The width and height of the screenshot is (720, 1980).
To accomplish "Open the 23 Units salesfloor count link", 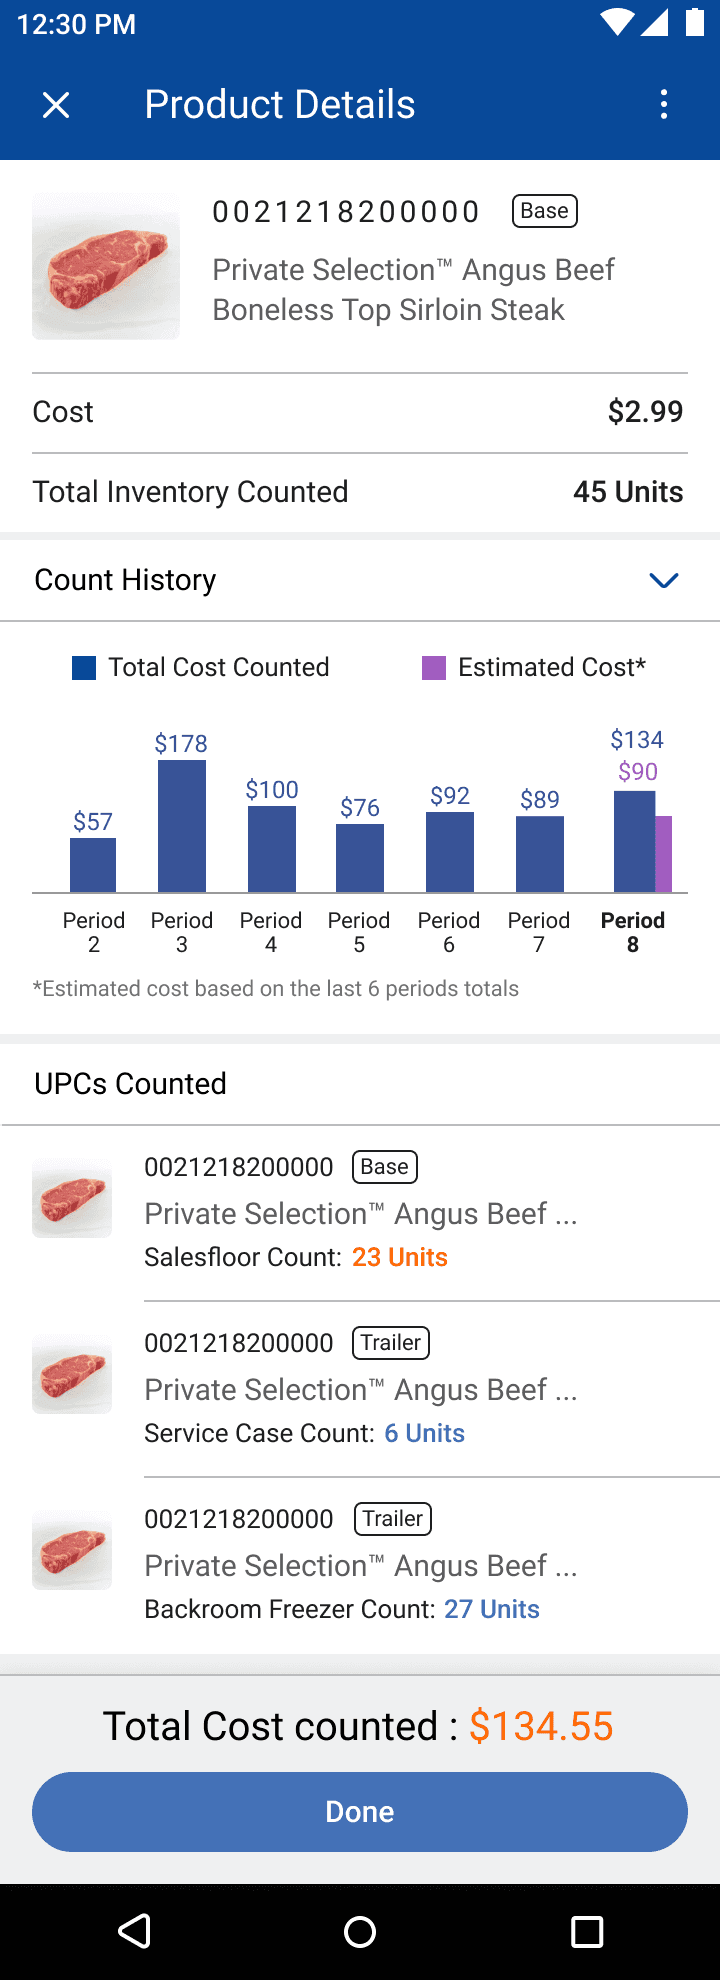I will (x=400, y=1257).
